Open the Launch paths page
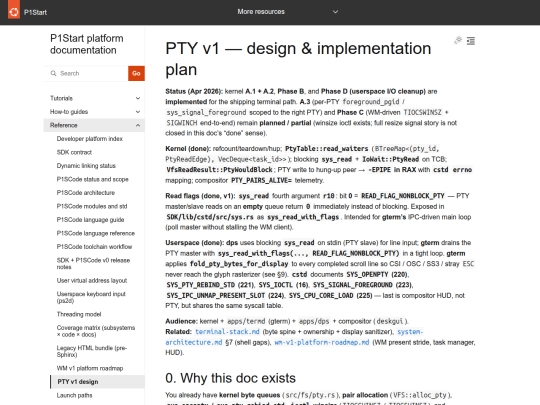 tap(74, 395)
